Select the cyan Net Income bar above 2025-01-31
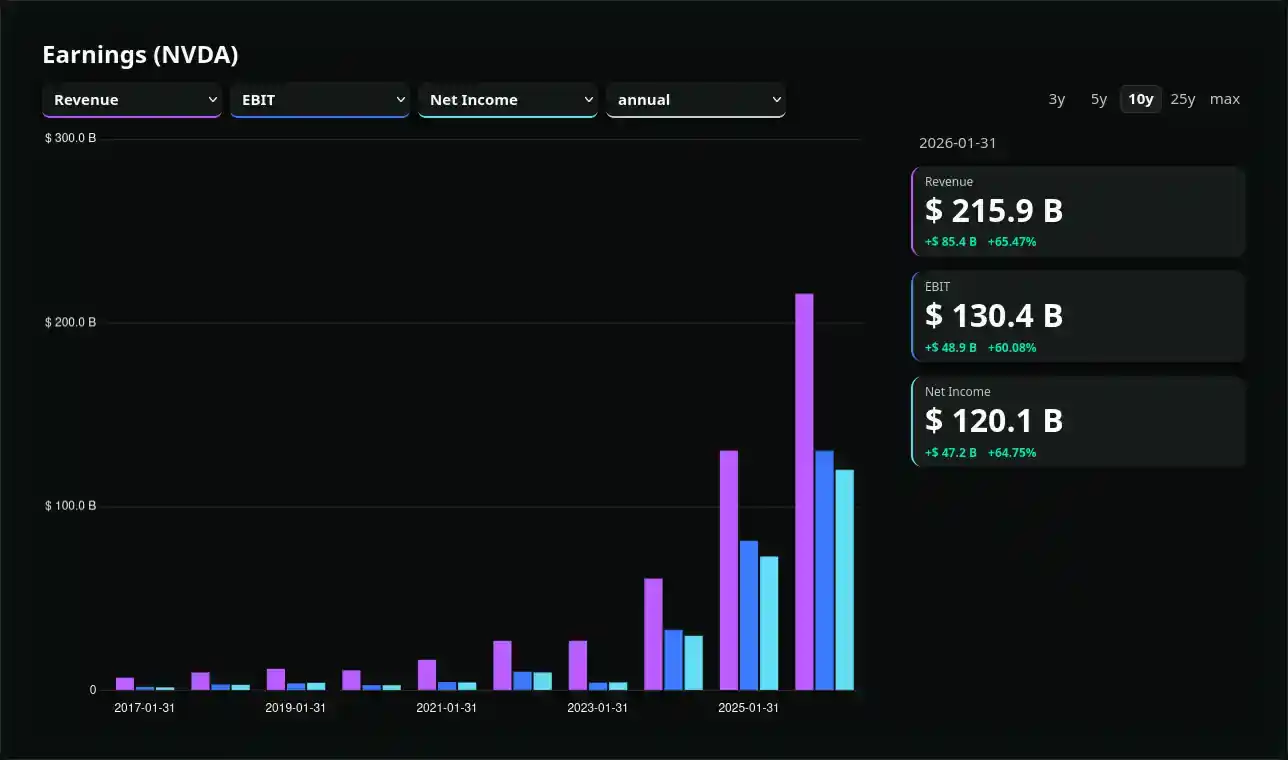Screen dimensions: 1288x760 click(x=769, y=623)
